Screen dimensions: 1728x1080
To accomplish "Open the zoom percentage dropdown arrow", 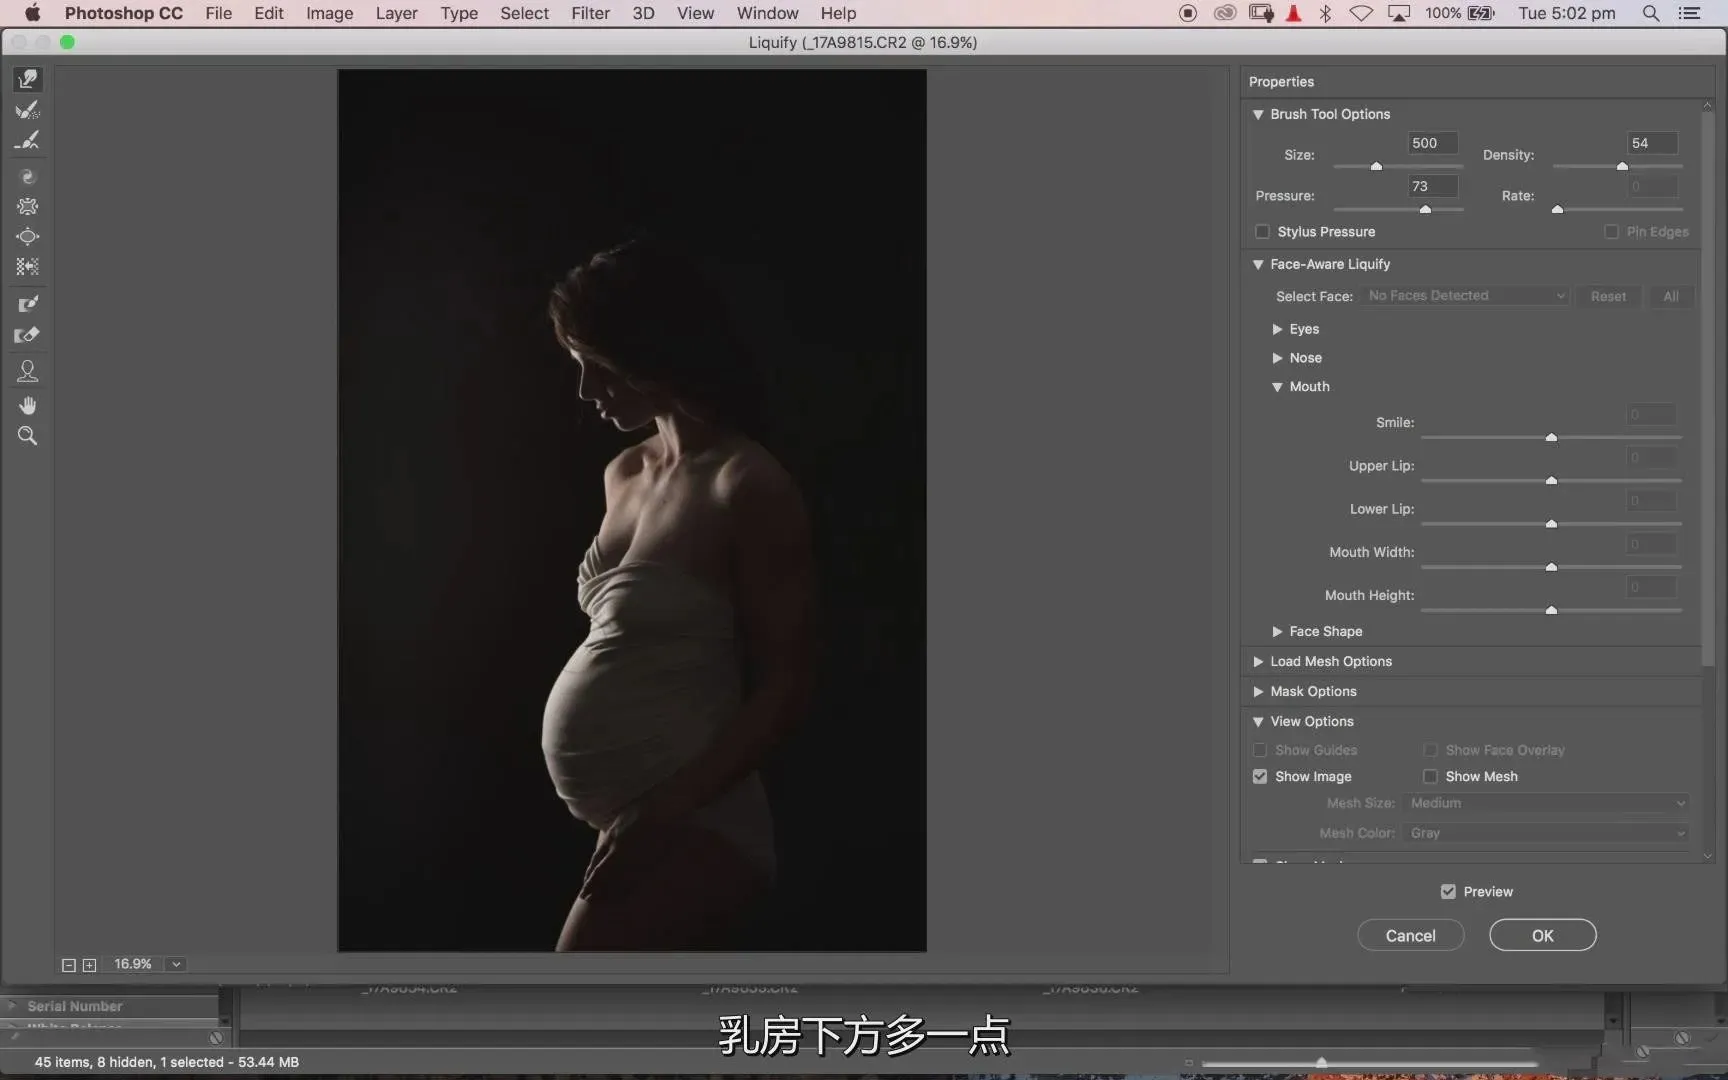I will (176, 965).
